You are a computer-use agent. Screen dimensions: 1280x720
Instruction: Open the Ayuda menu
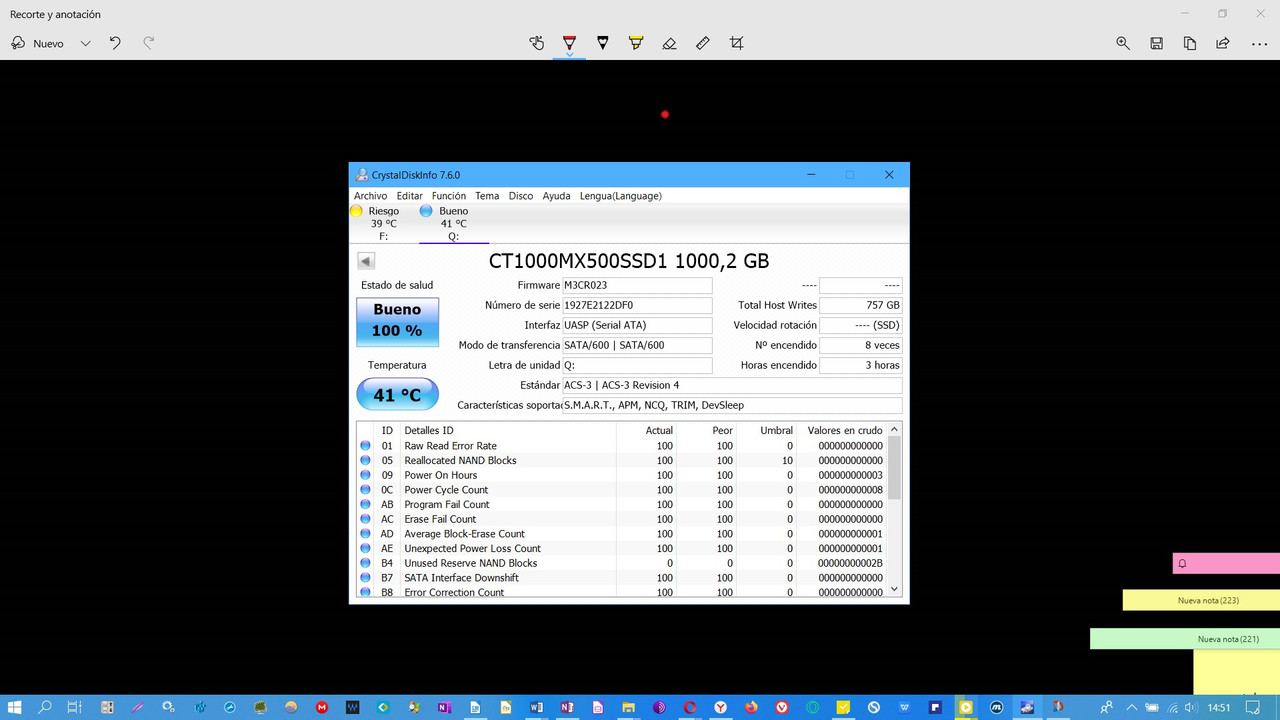556,196
